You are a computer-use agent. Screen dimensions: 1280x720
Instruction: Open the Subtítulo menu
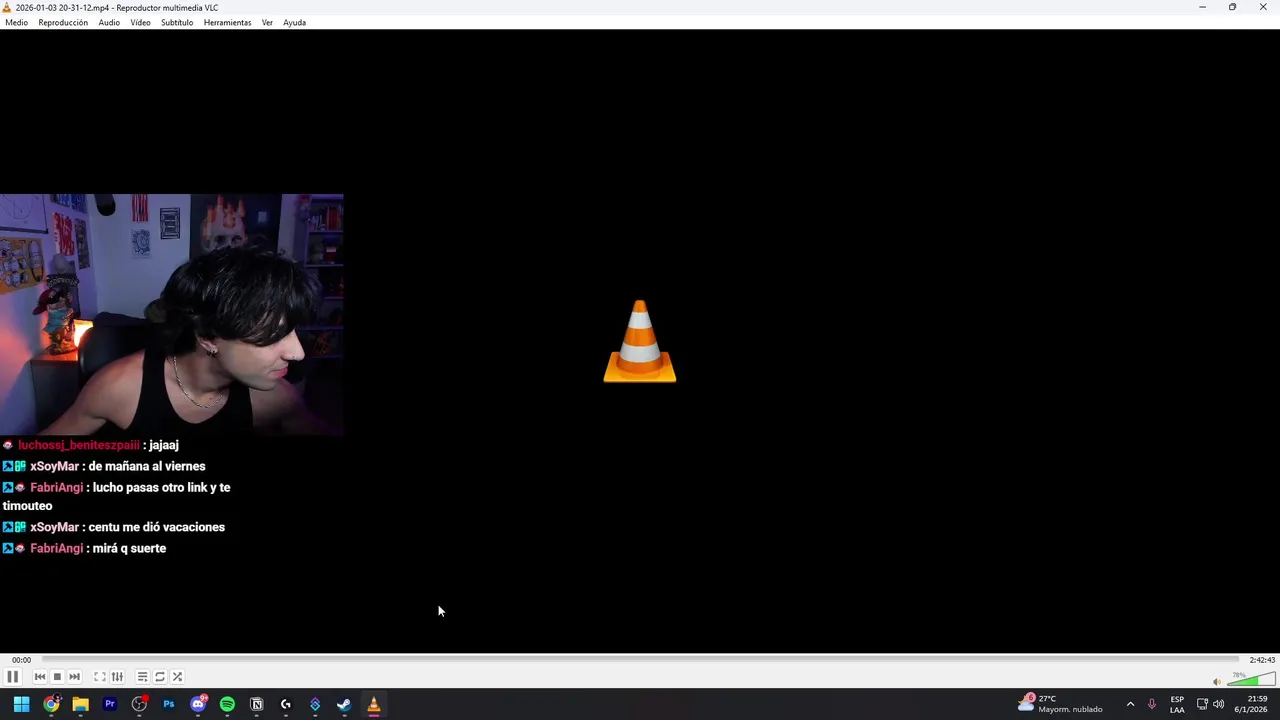click(177, 22)
